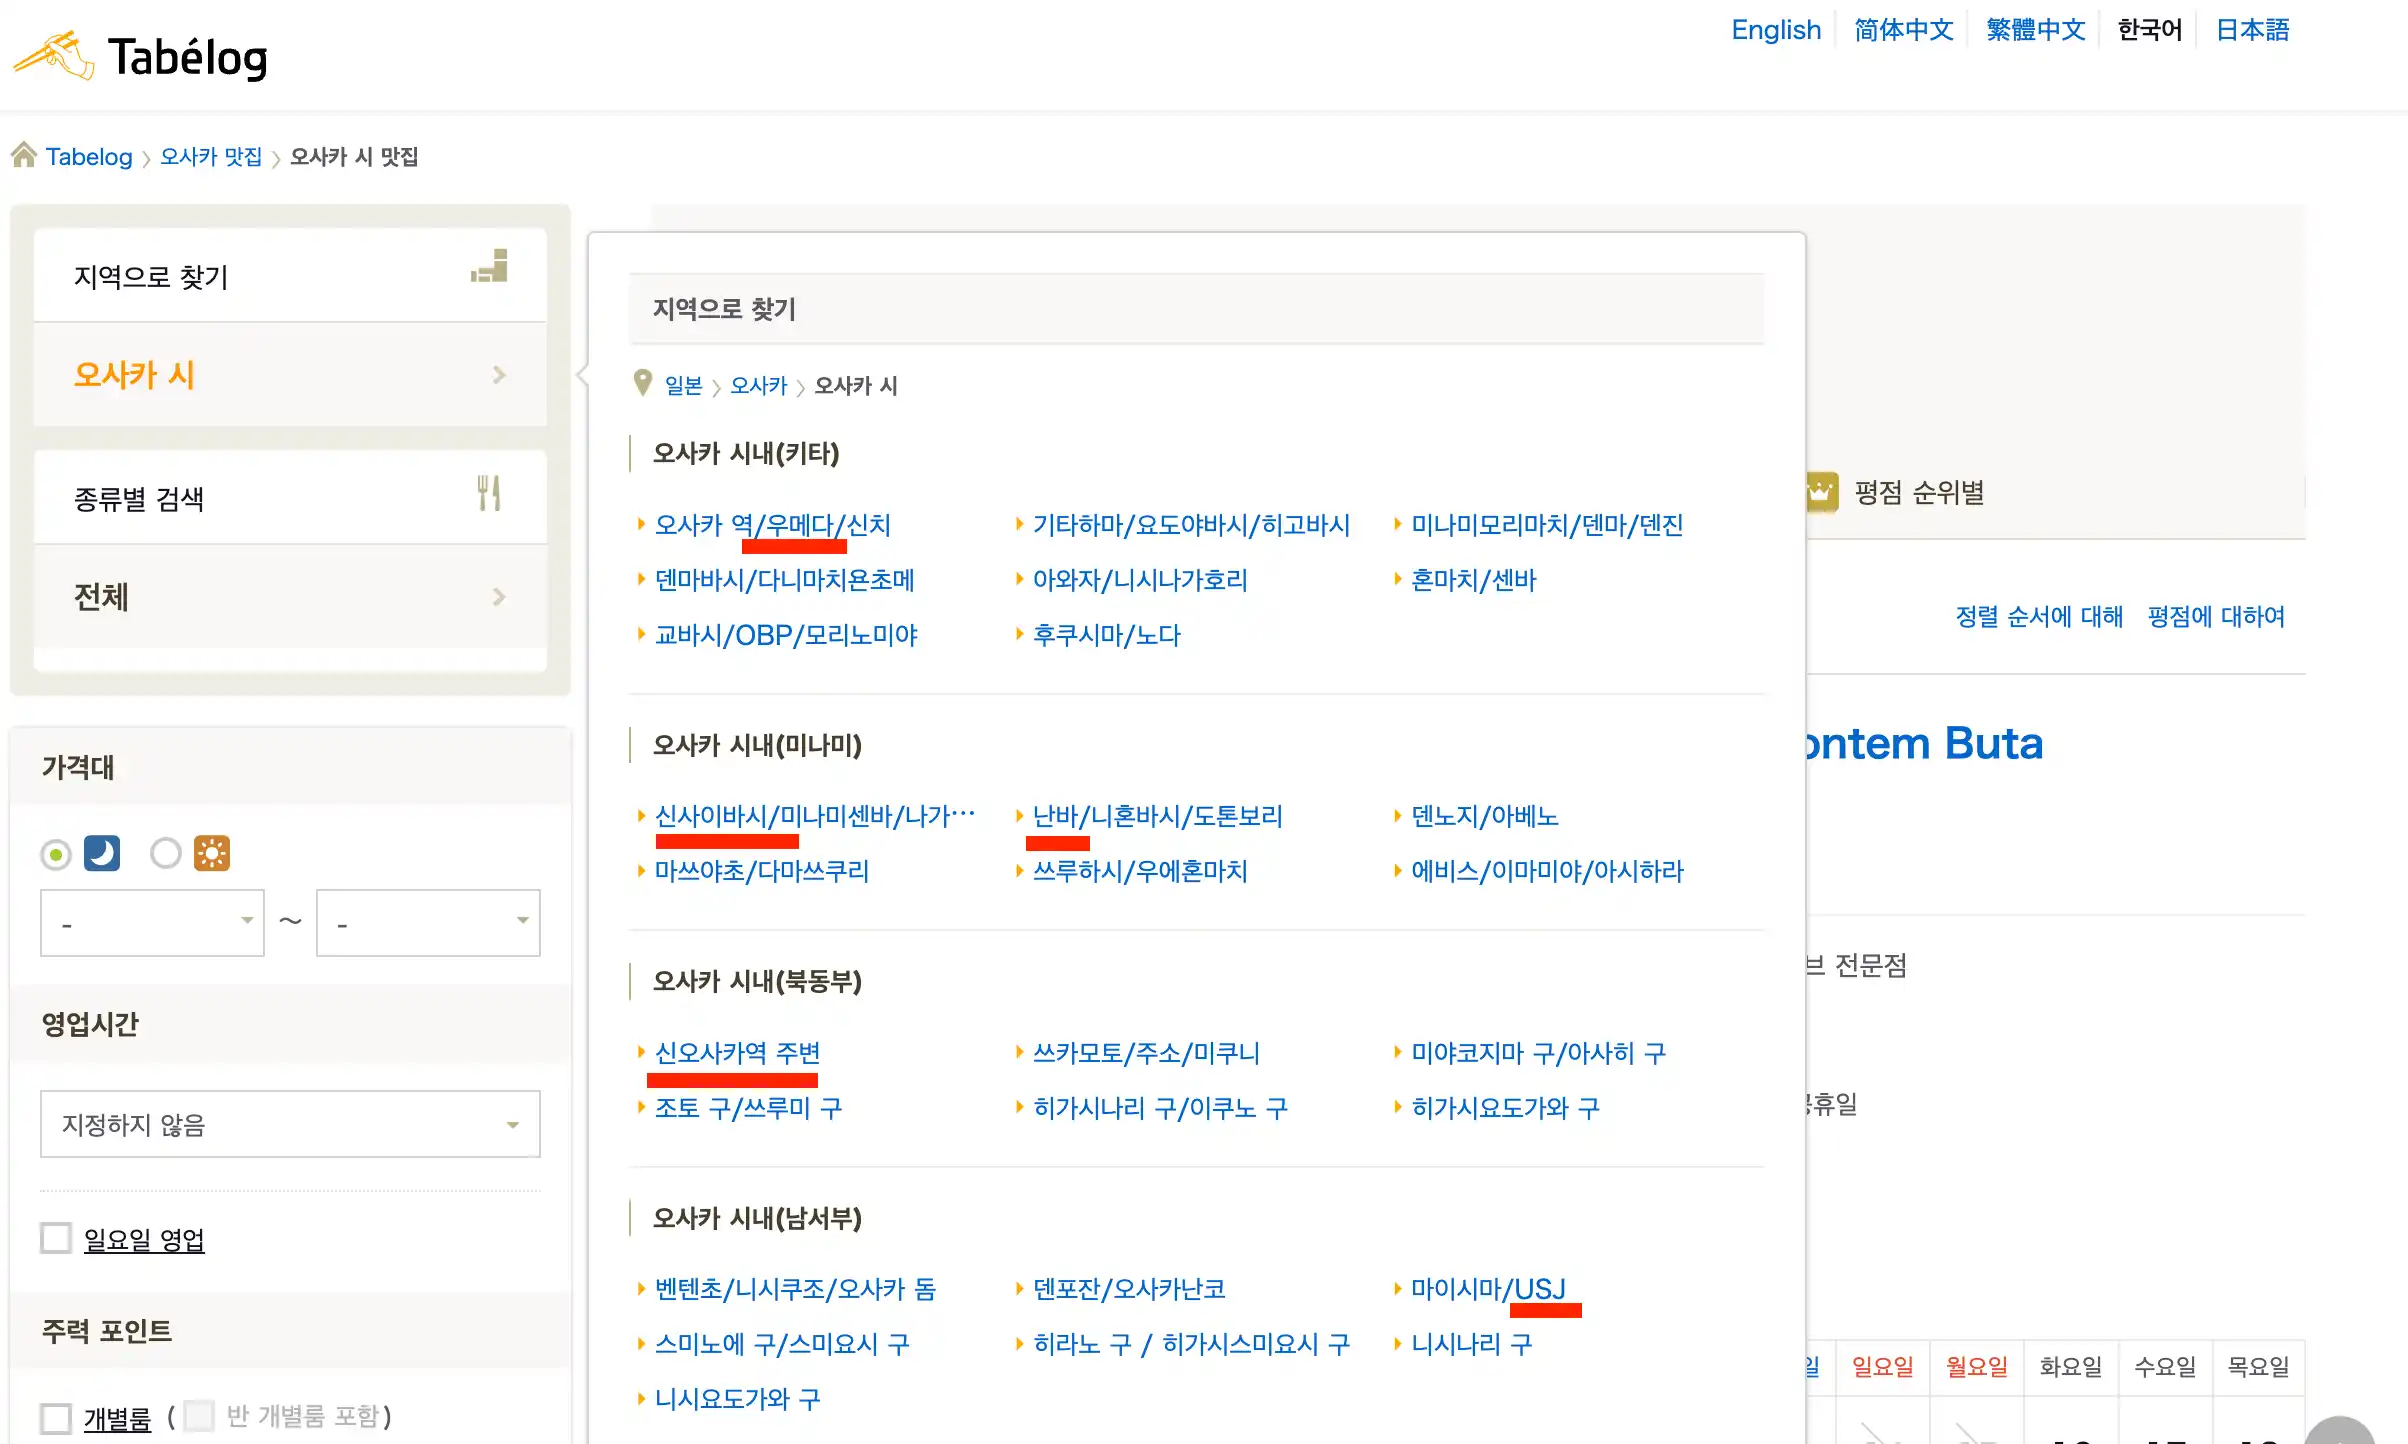This screenshot has width=2408, height=1444.
Task: Click the fork and knife cuisine icon
Action: tap(489, 493)
